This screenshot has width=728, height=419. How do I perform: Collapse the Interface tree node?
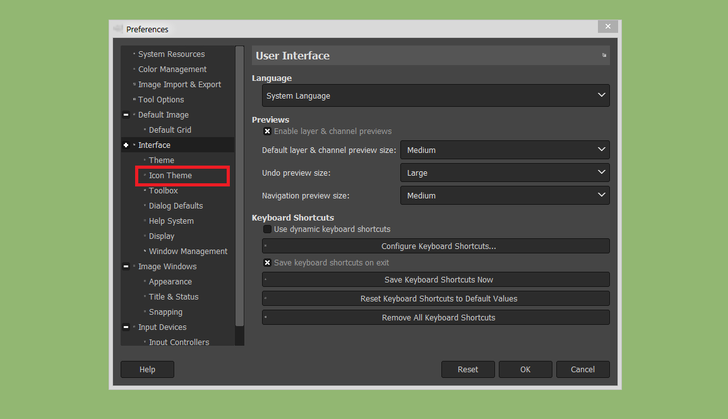[126, 145]
